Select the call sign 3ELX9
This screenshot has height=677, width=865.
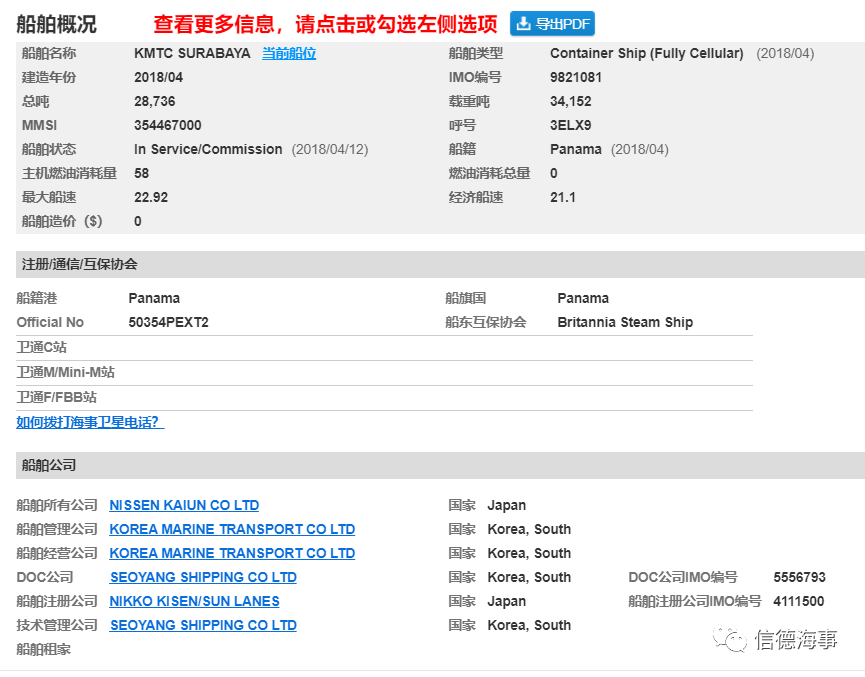point(570,125)
